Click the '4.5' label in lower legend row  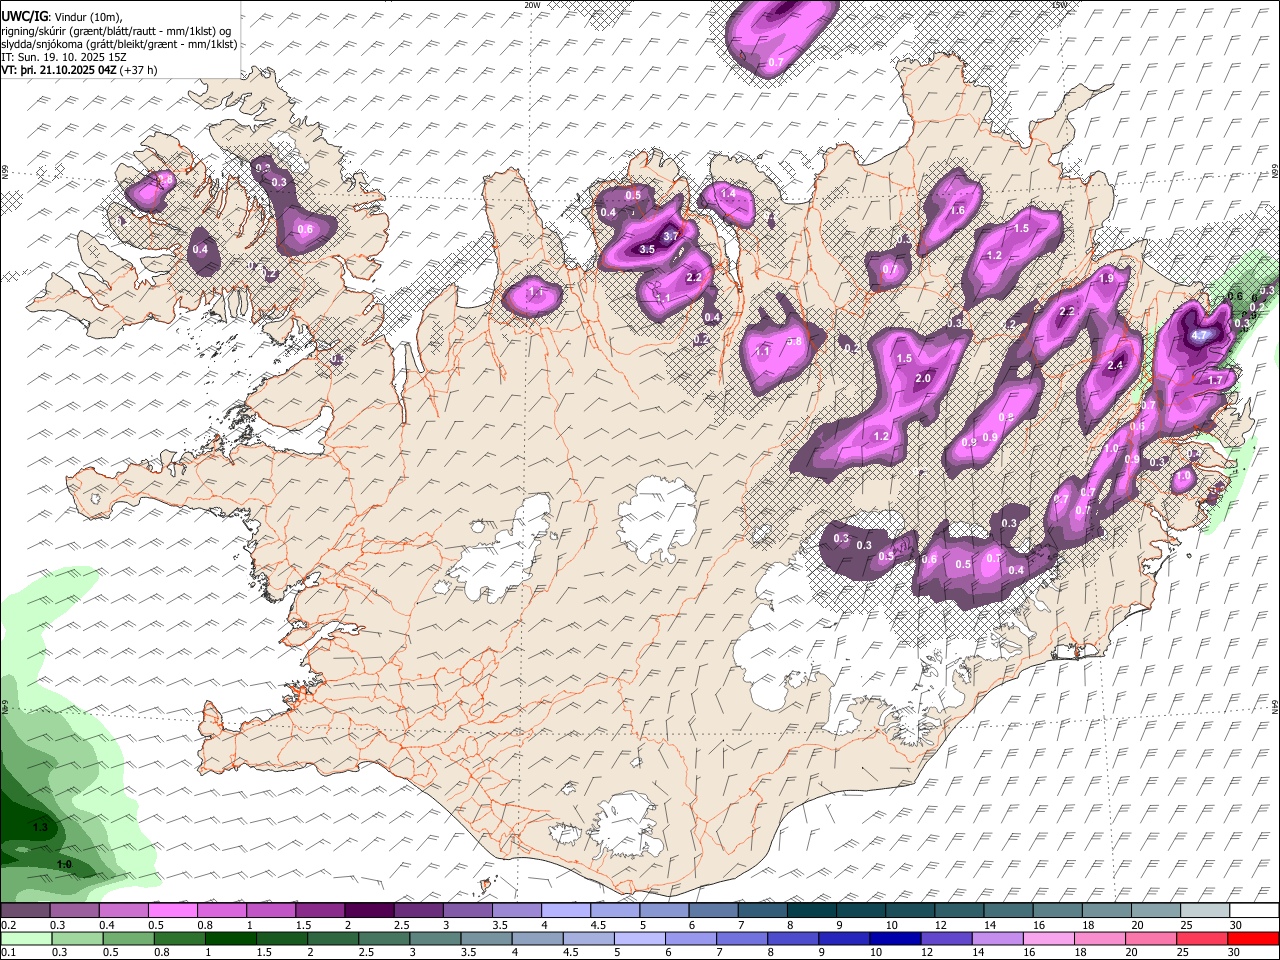572,953
